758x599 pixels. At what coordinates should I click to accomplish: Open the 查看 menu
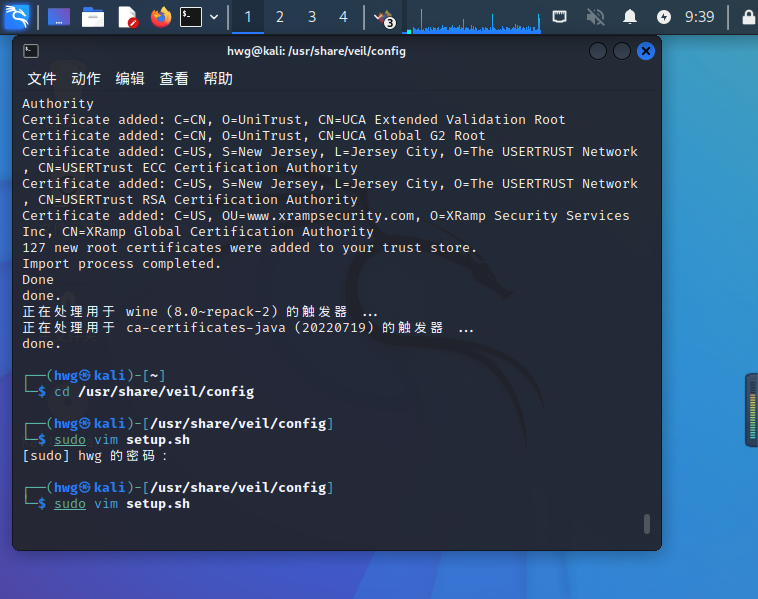(x=174, y=78)
